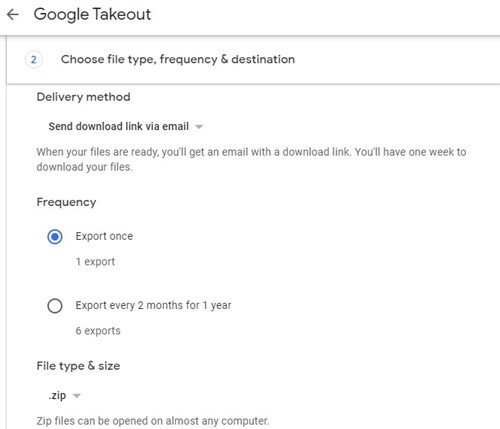Click the Export once label text
Viewport: 500px width, 429px height.
(x=104, y=236)
